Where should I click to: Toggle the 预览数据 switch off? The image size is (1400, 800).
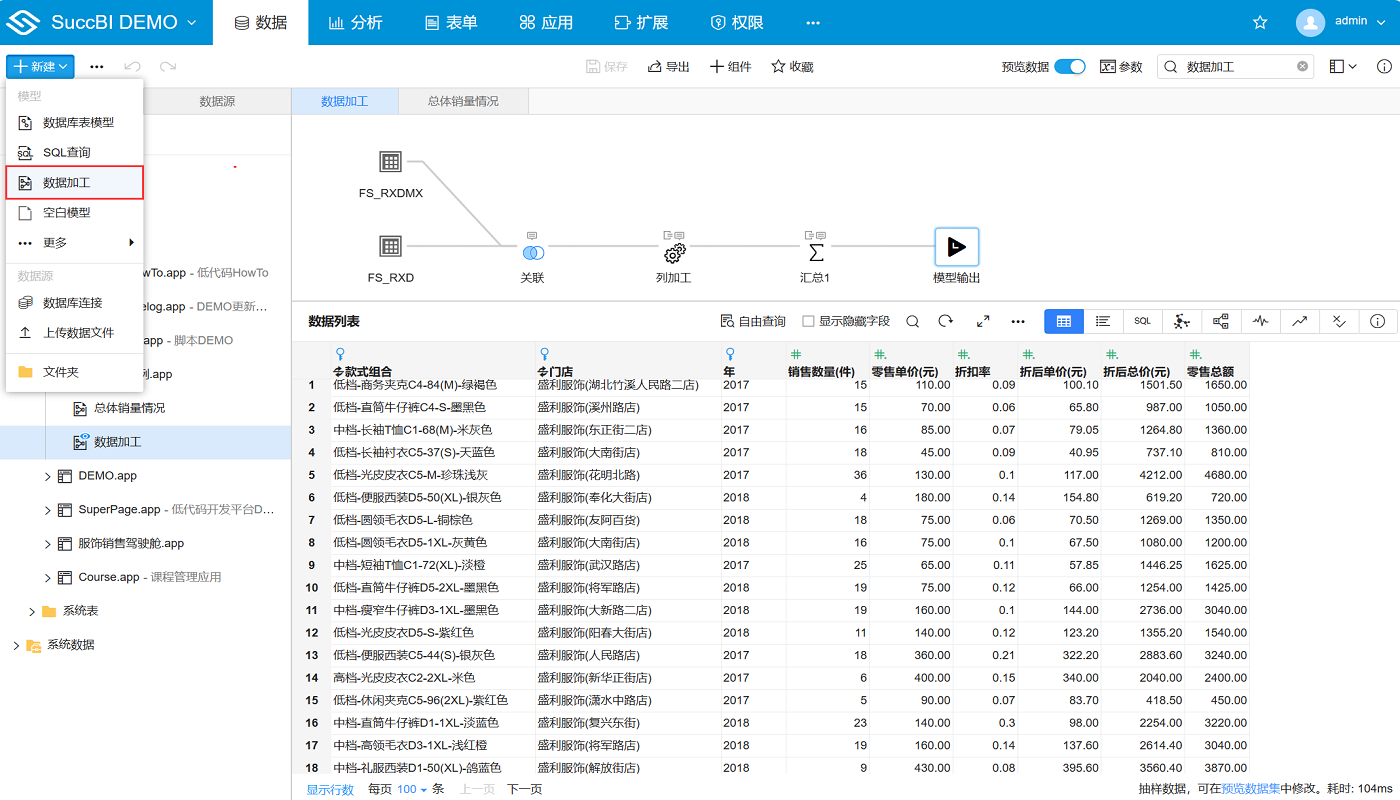(x=1069, y=66)
